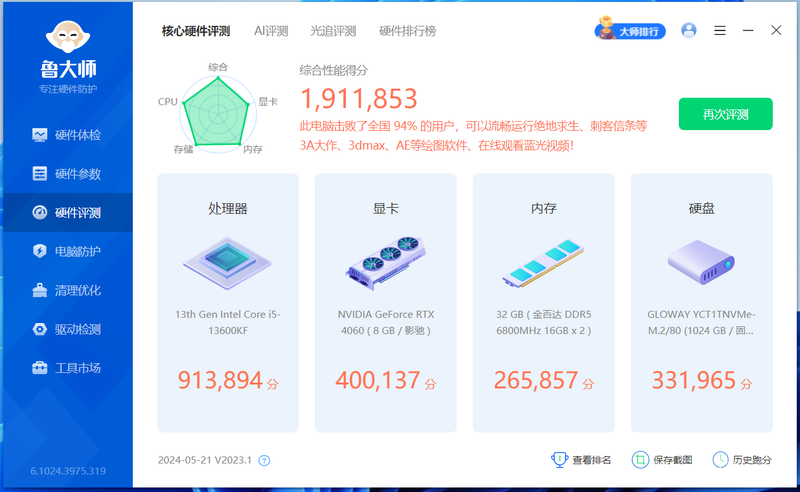
Task: Click the processor chip icon
Action: pos(228,263)
